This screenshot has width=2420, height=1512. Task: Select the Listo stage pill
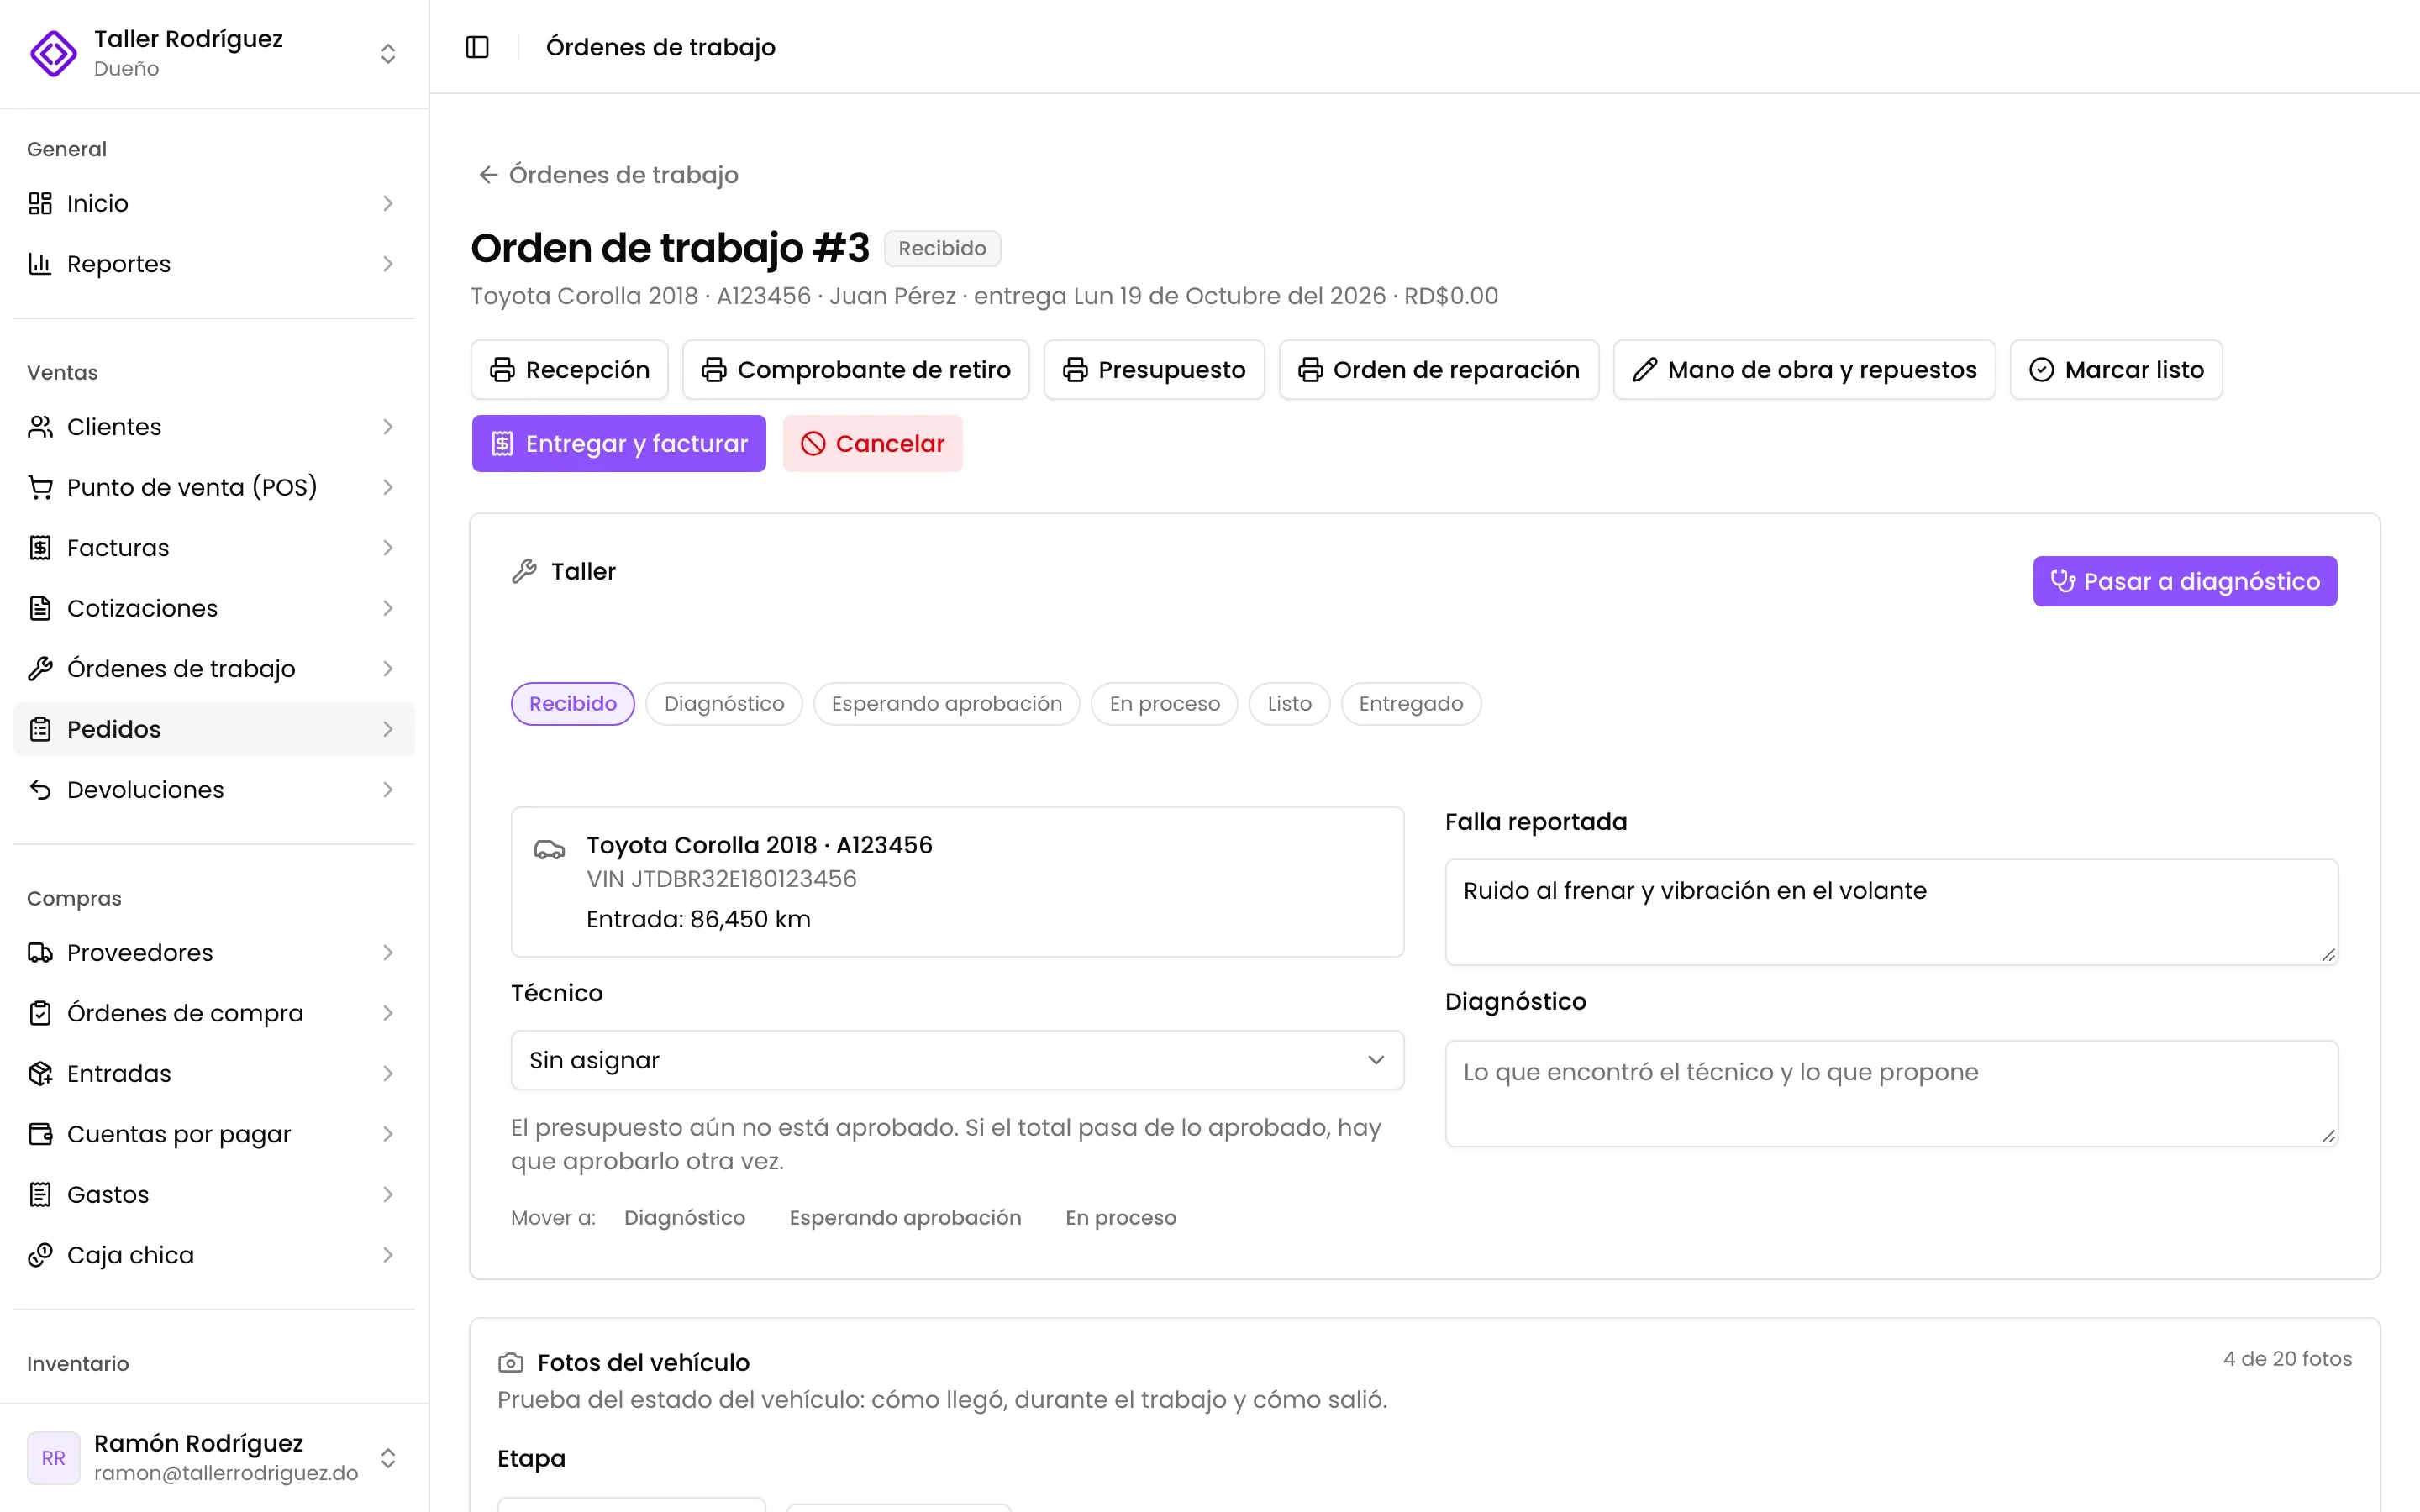click(x=1290, y=704)
